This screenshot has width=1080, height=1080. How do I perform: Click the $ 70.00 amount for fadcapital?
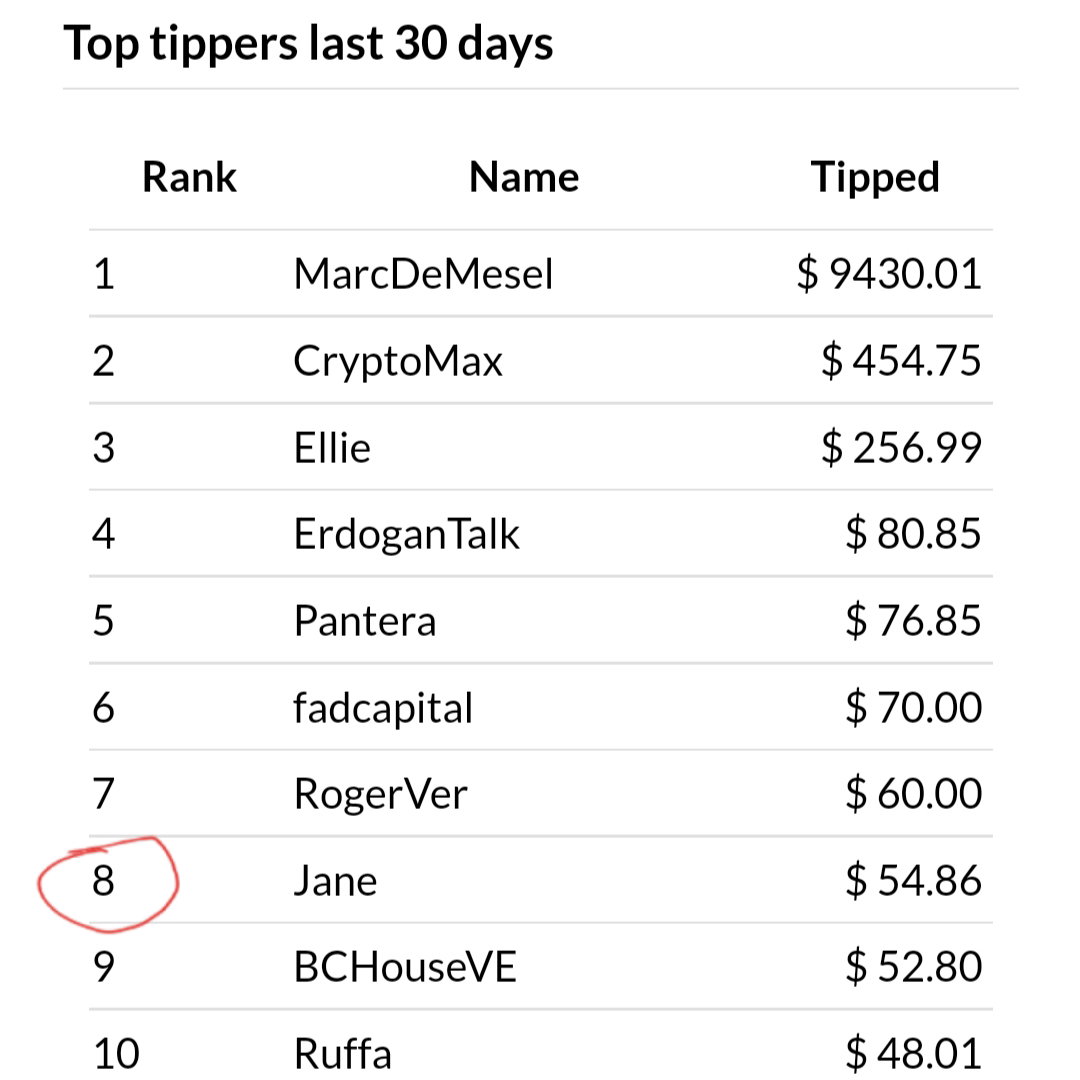pyautogui.click(x=914, y=707)
